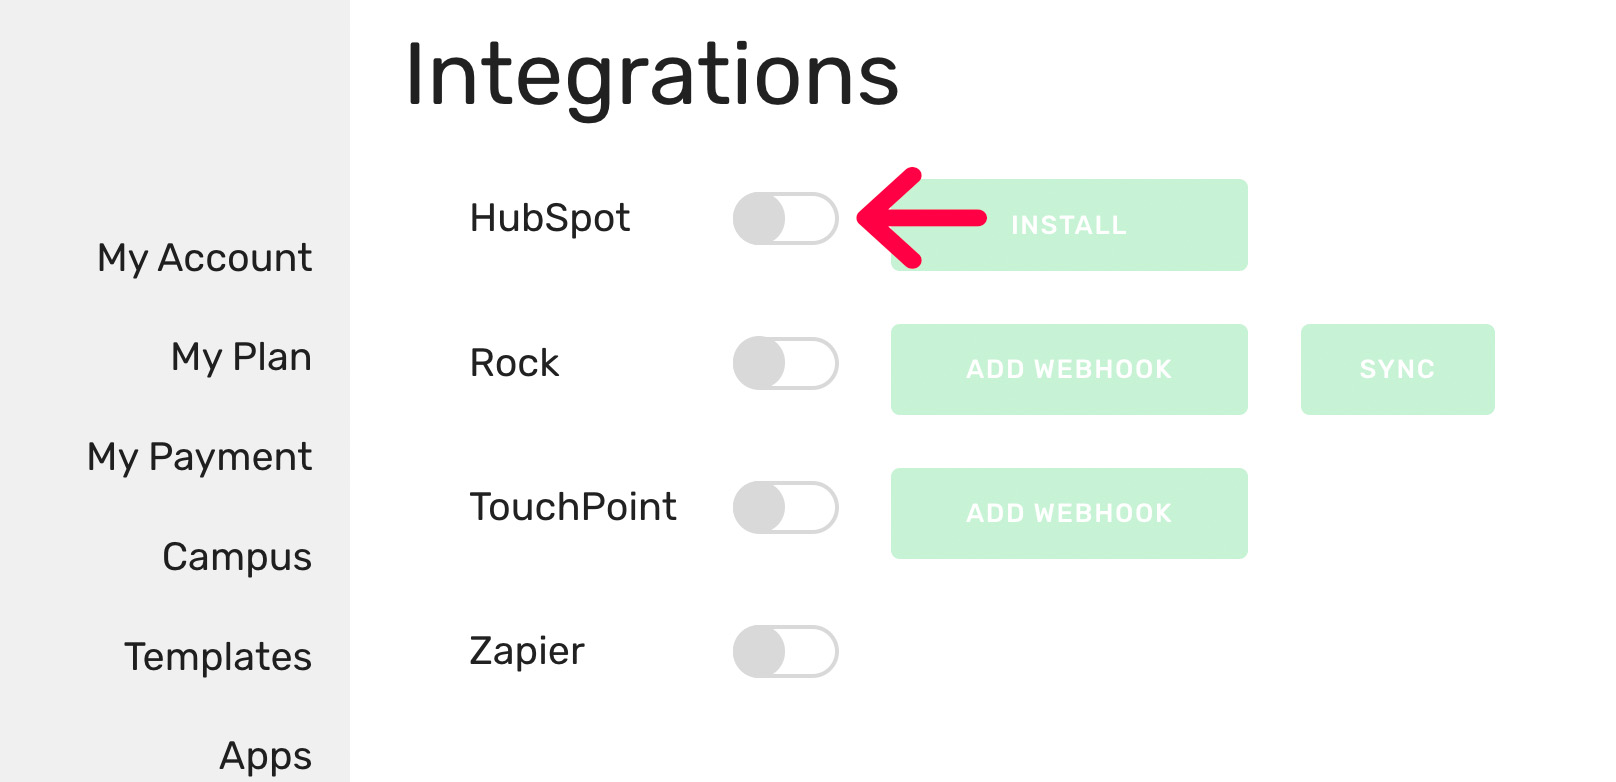Click the Install button for HubSpot
Viewport: 1616px width, 782px height.
pyautogui.click(x=1068, y=225)
